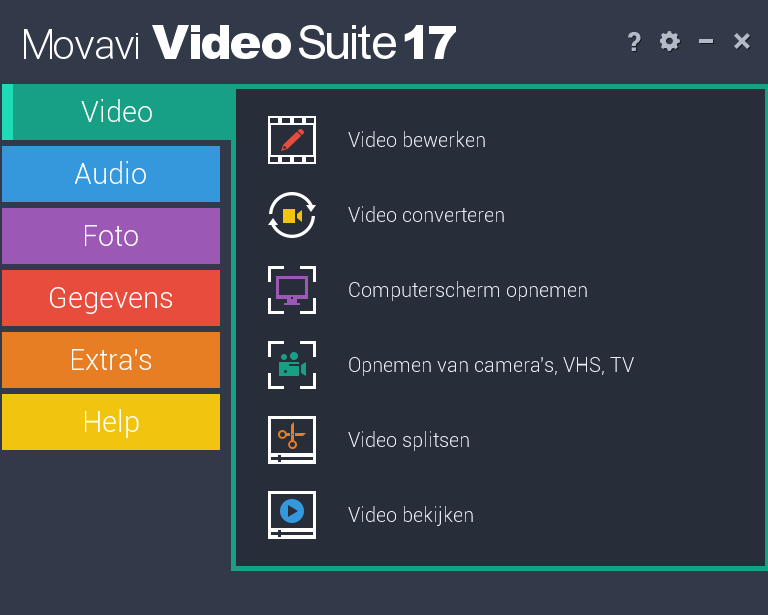768x615 pixels.
Task: Click the Video bewerken text link
Action: 417,140
